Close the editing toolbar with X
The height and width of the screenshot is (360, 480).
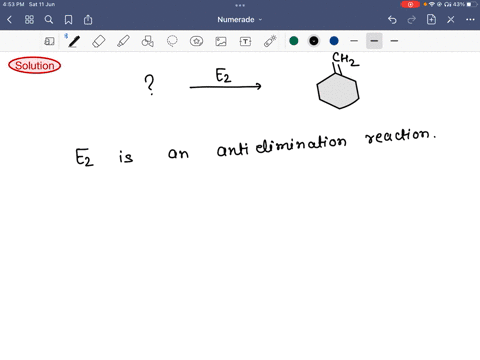pos(451,20)
